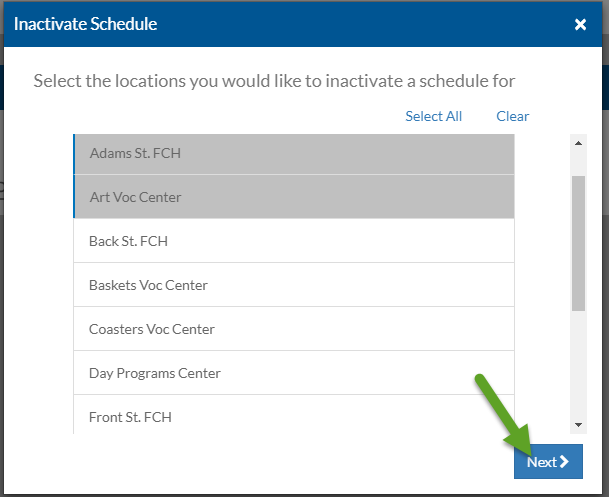Deselect the Adams St. FCH location
This screenshot has width=609, height=497.
294,153
